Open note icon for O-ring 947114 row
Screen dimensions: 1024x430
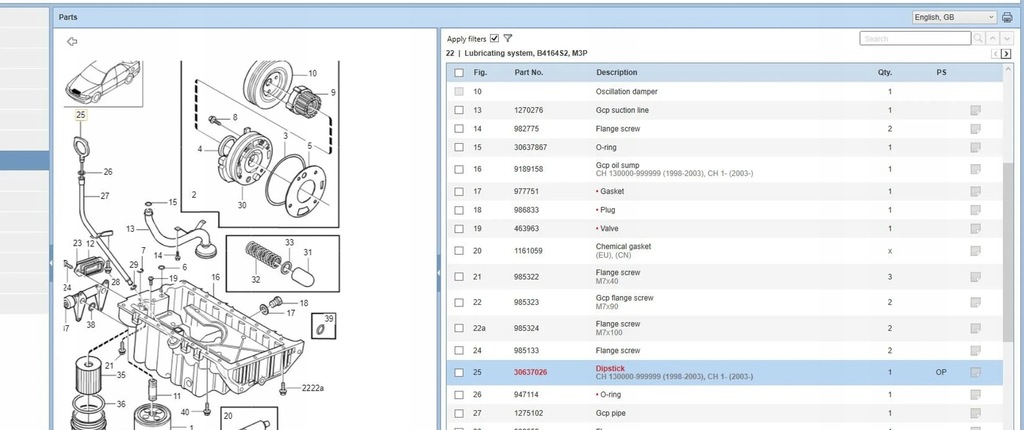[976, 395]
